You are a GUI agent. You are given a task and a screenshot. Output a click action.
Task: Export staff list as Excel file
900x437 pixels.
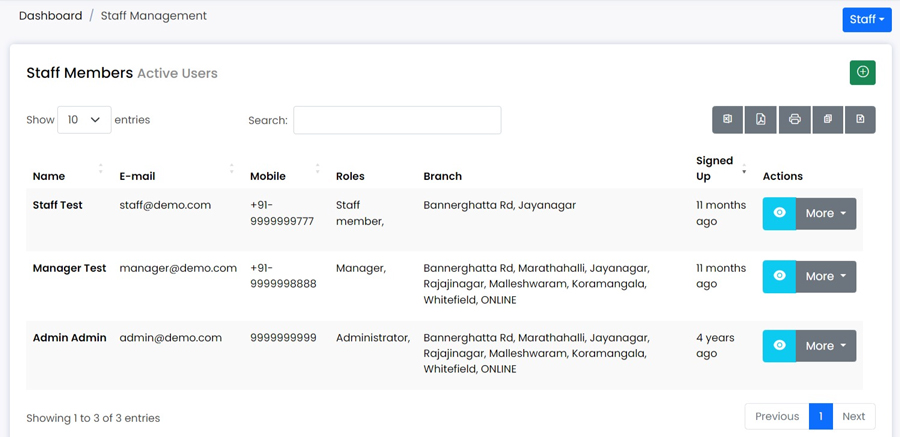click(x=860, y=119)
